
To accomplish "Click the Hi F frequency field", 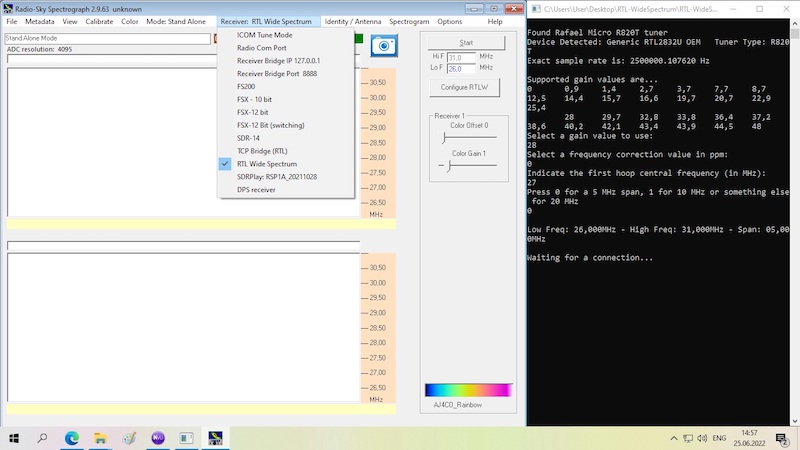I will pos(461,58).
